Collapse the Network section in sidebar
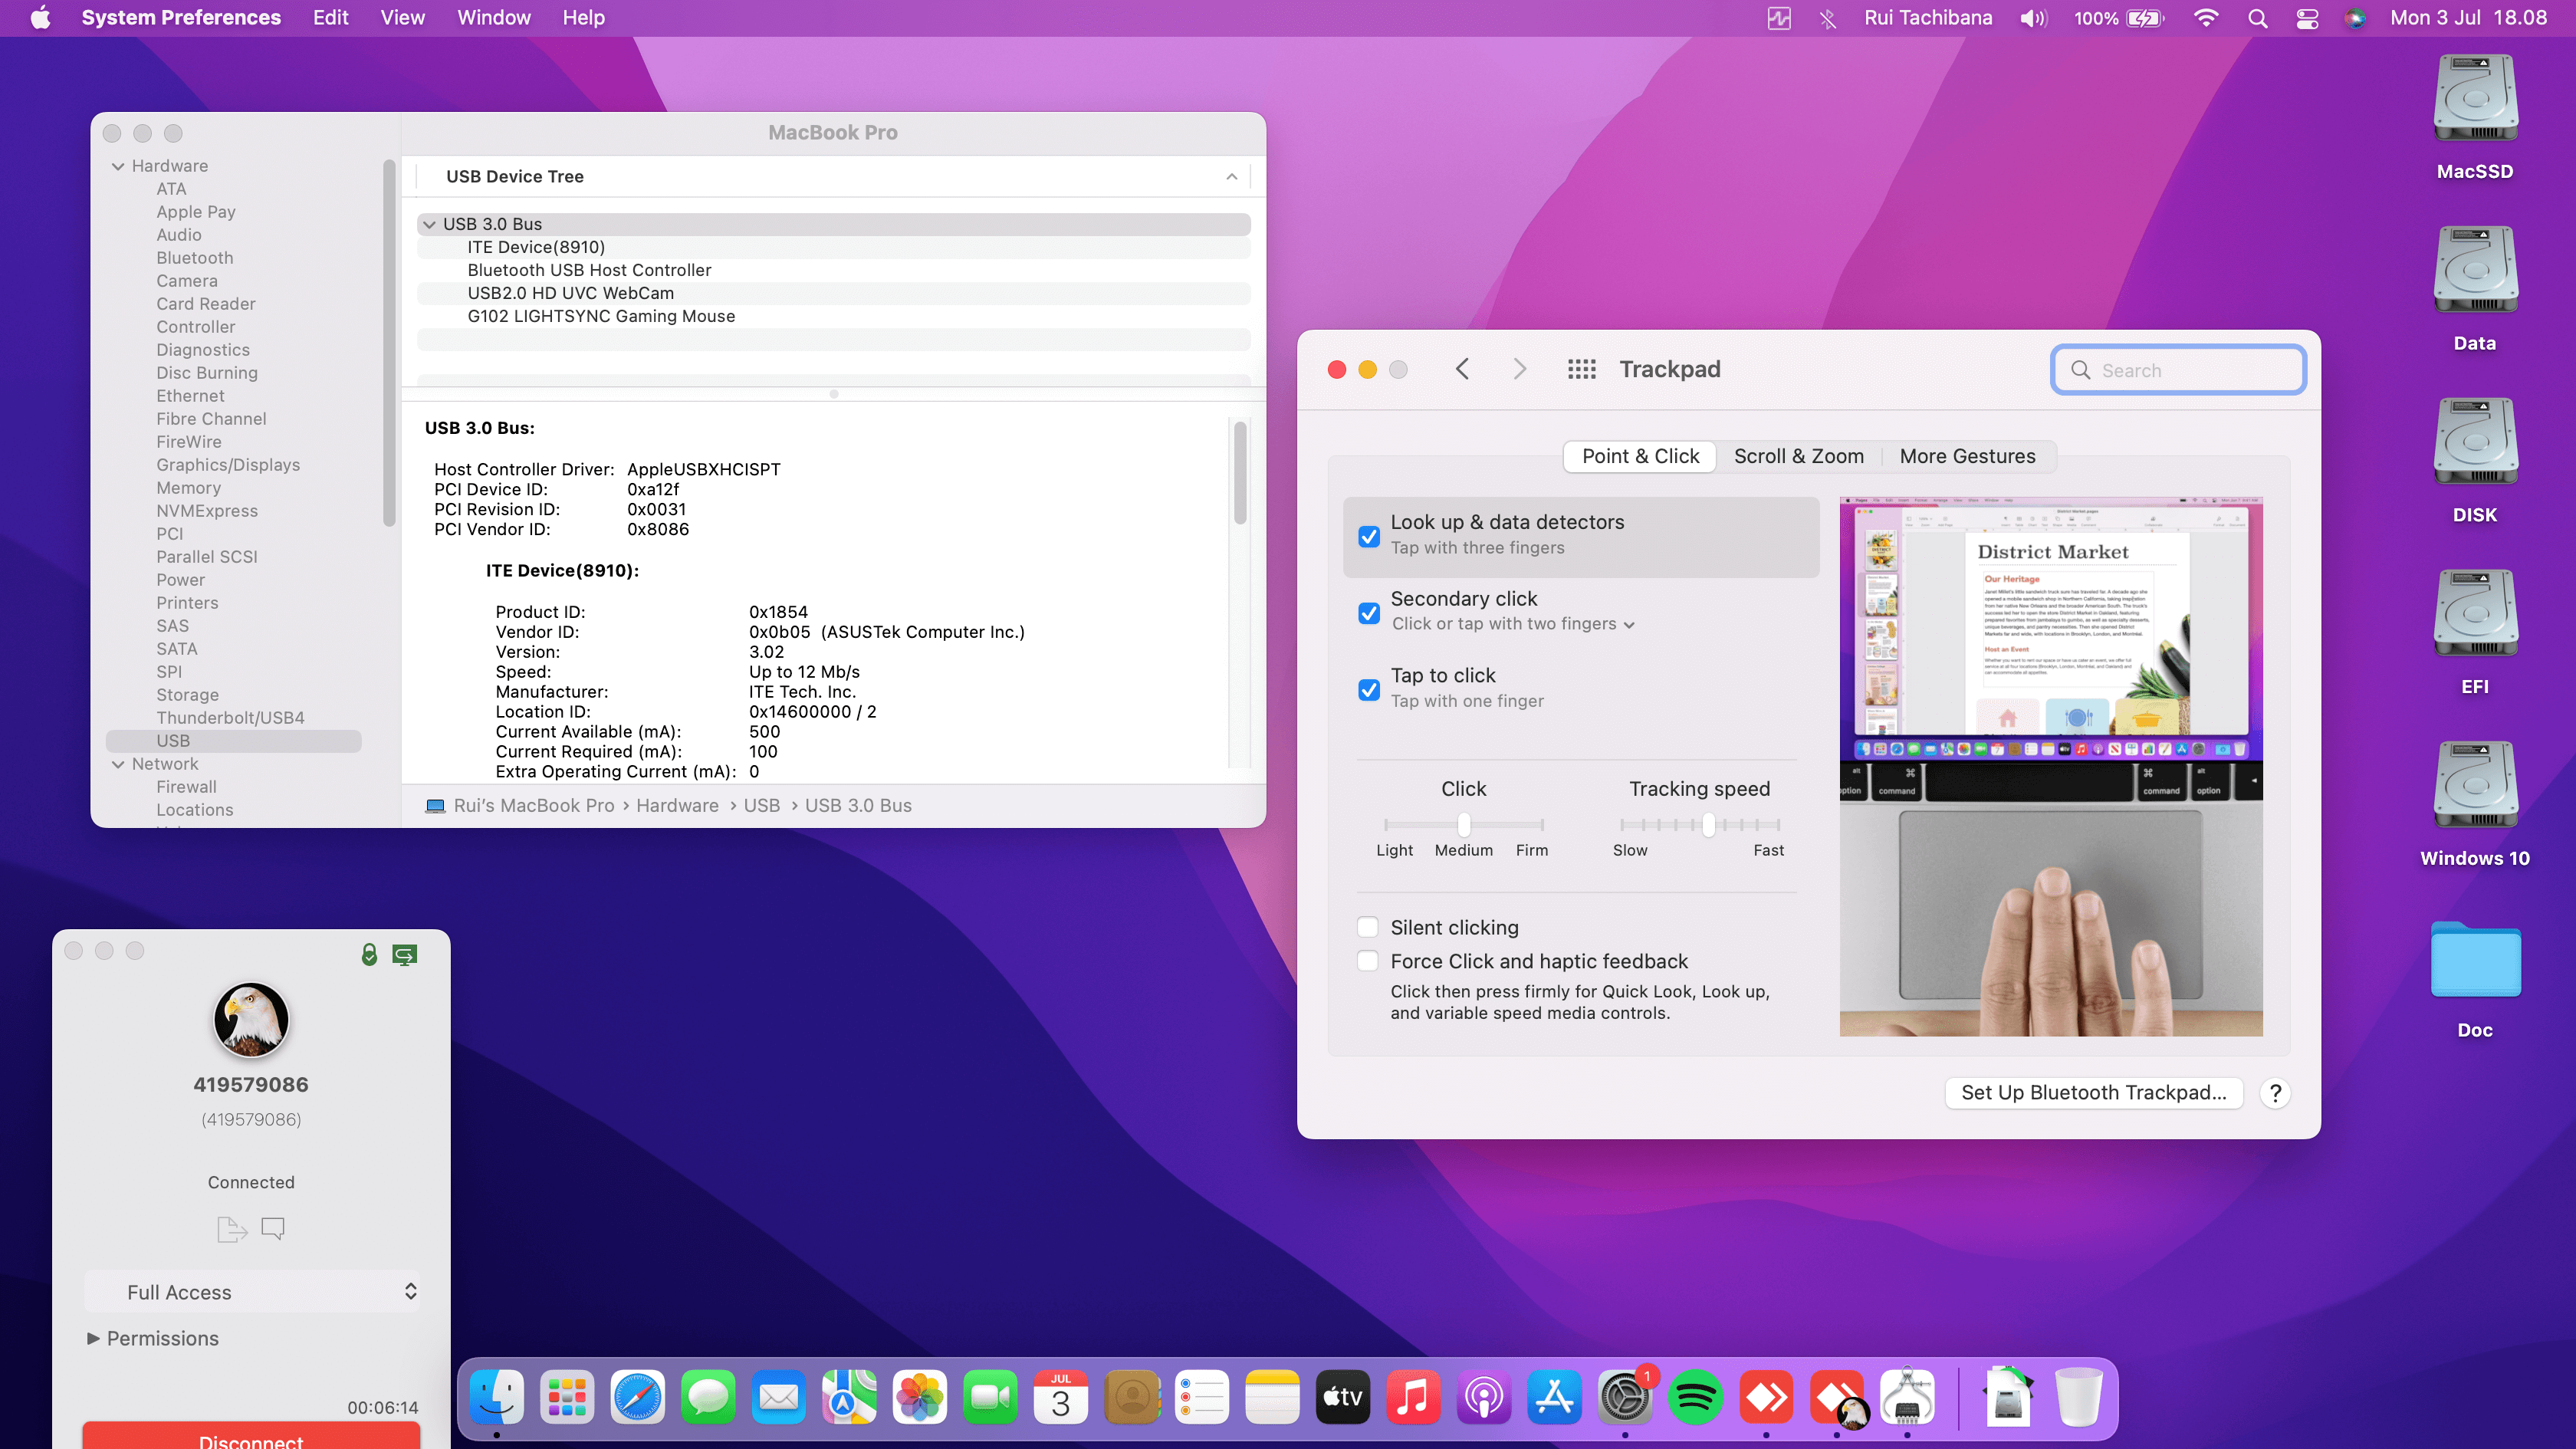This screenshot has height=1449, width=2576. [x=118, y=764]
